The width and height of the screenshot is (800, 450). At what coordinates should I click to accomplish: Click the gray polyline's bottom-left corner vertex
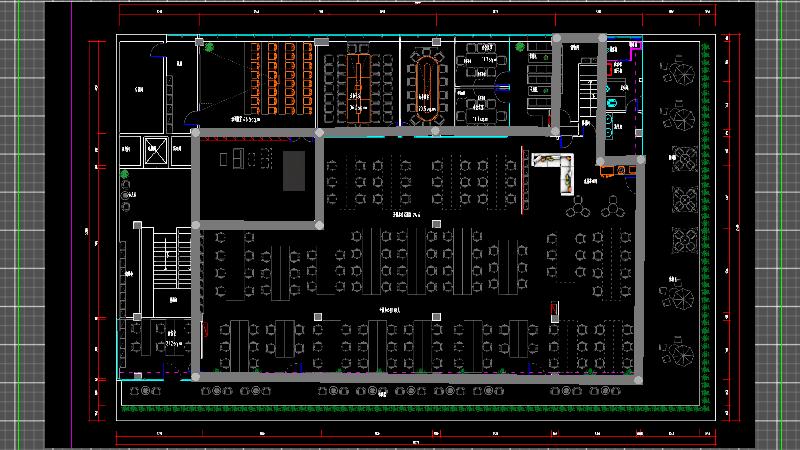[x=195, y=377]
